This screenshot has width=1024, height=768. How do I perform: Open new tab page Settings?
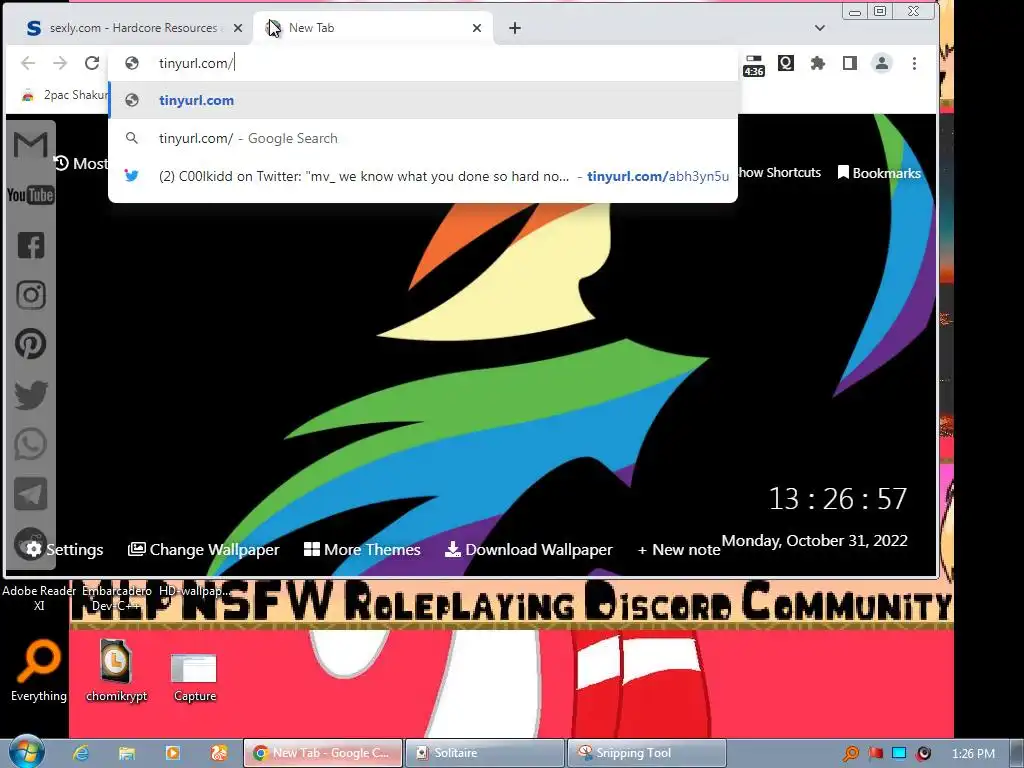pyautogui.click(x=65, y=549)
